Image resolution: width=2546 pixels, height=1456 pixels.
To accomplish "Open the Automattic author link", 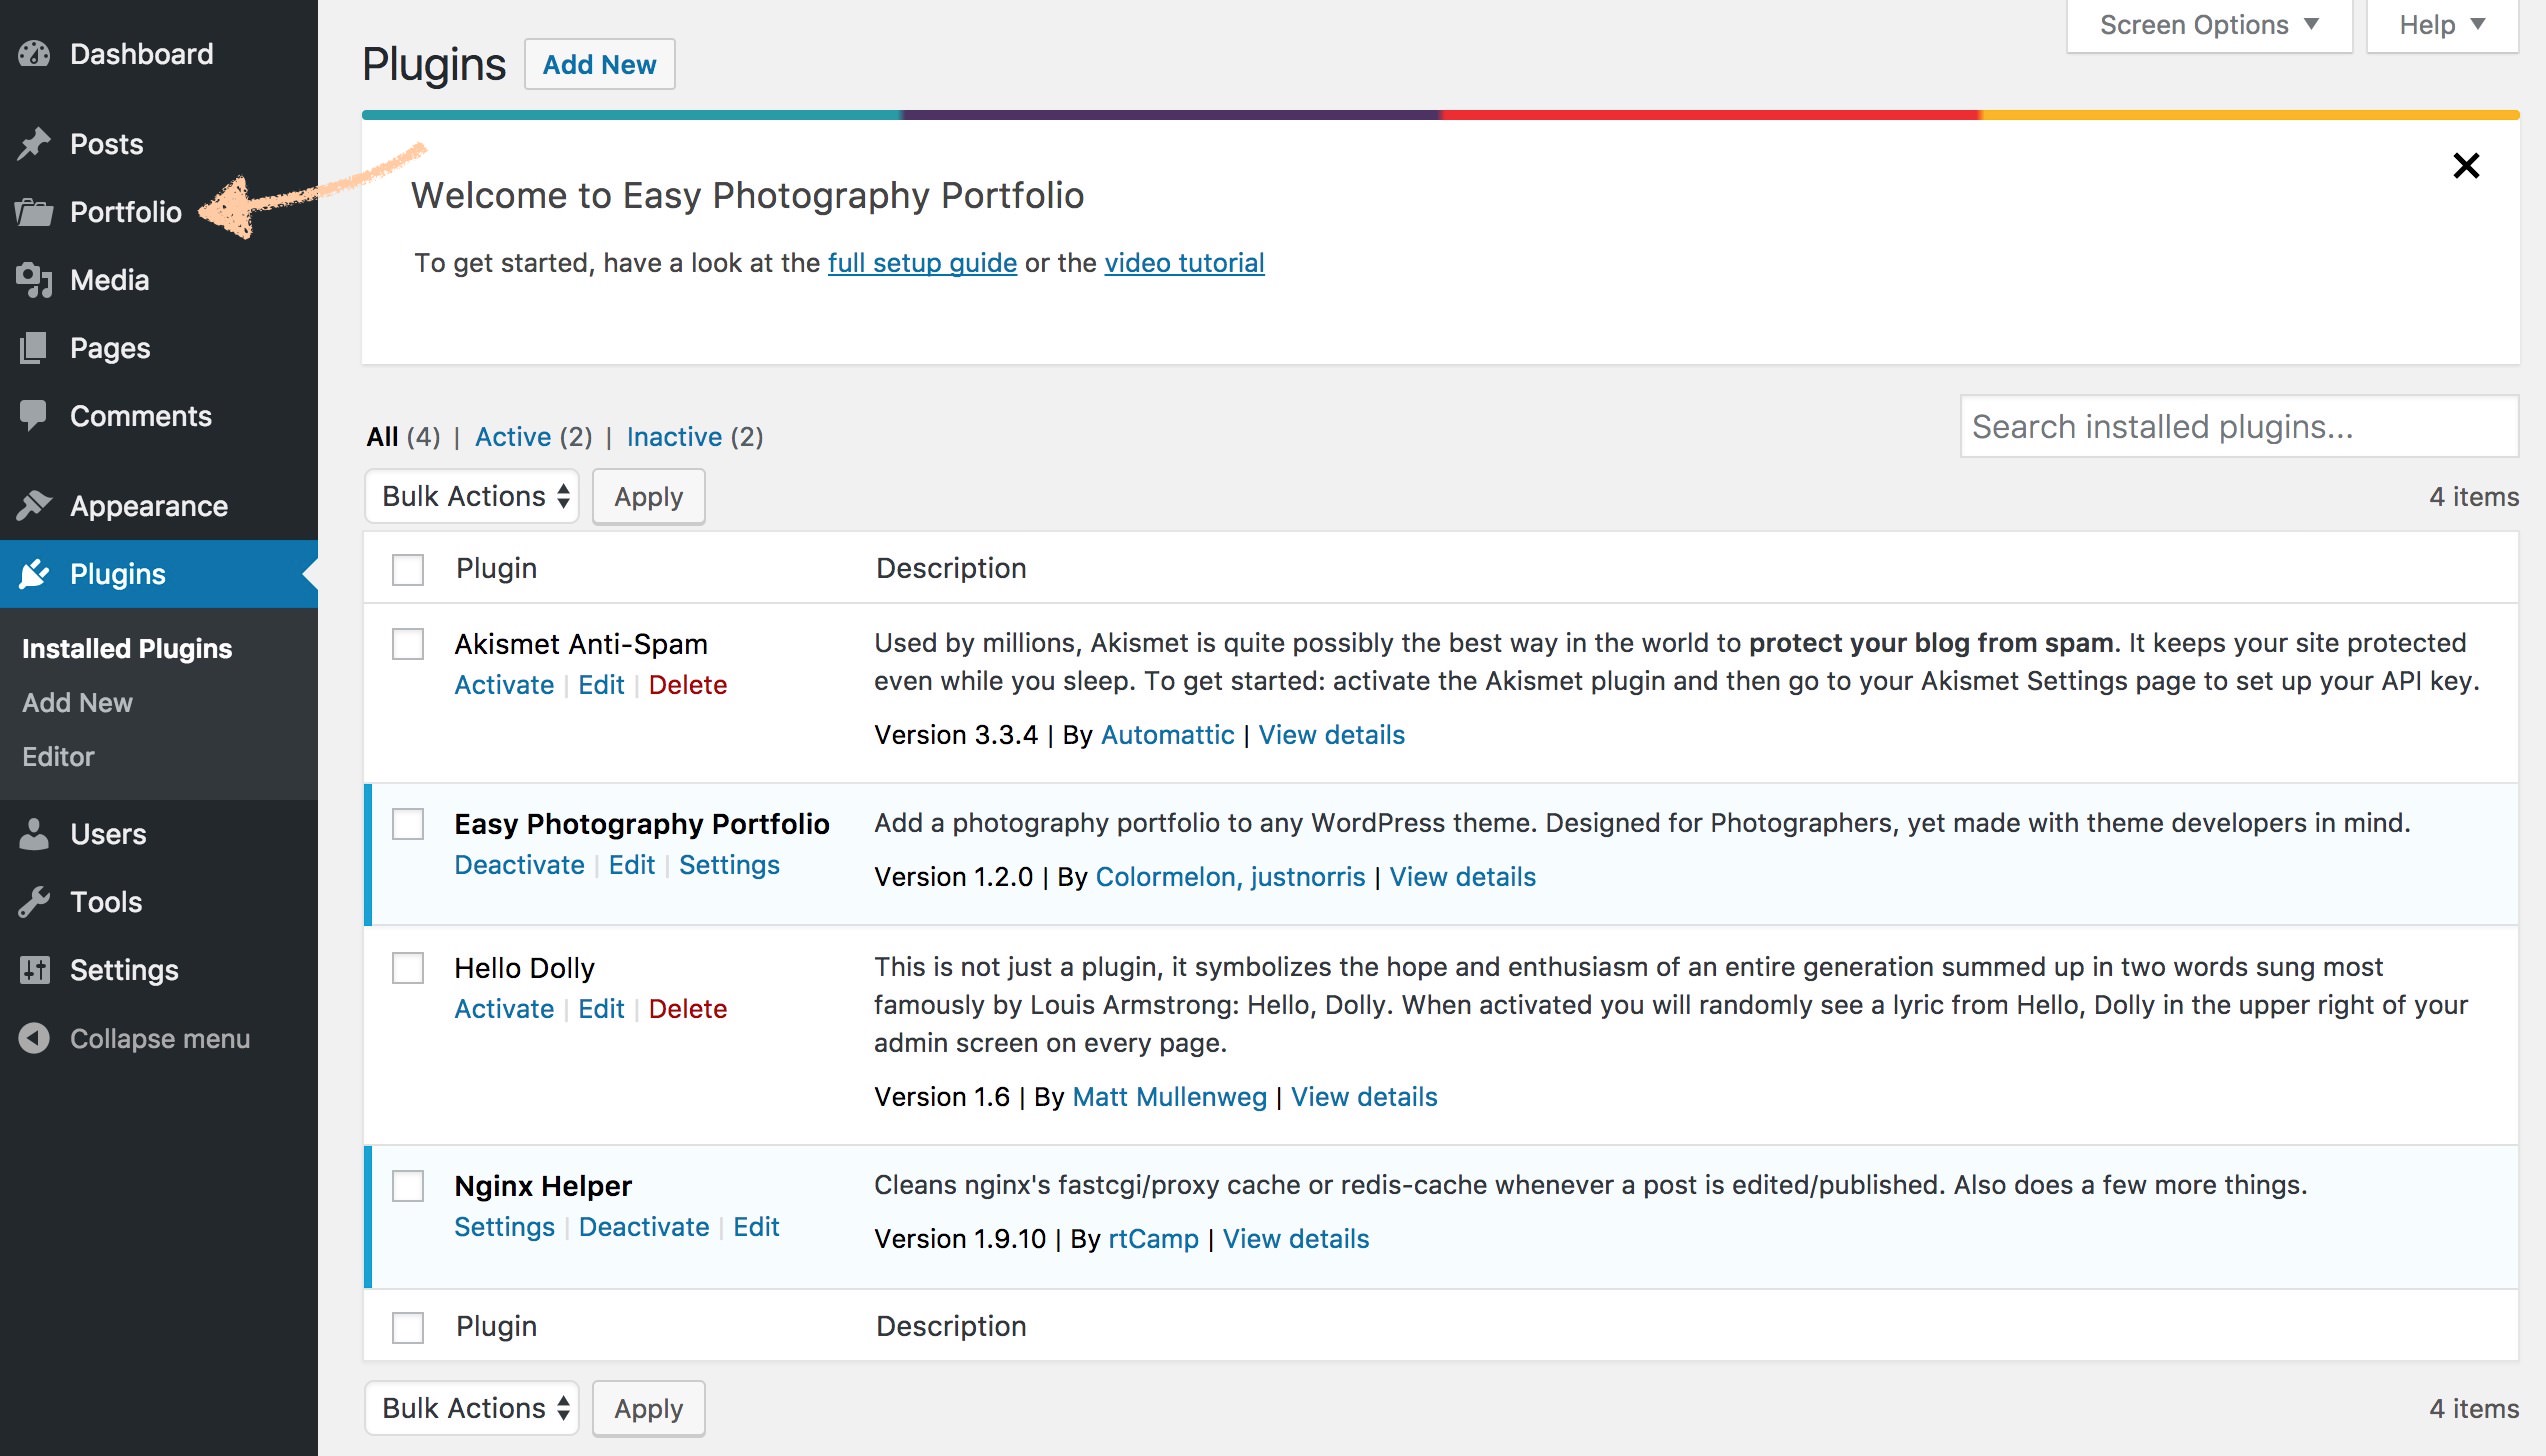I will [1167, 735].
